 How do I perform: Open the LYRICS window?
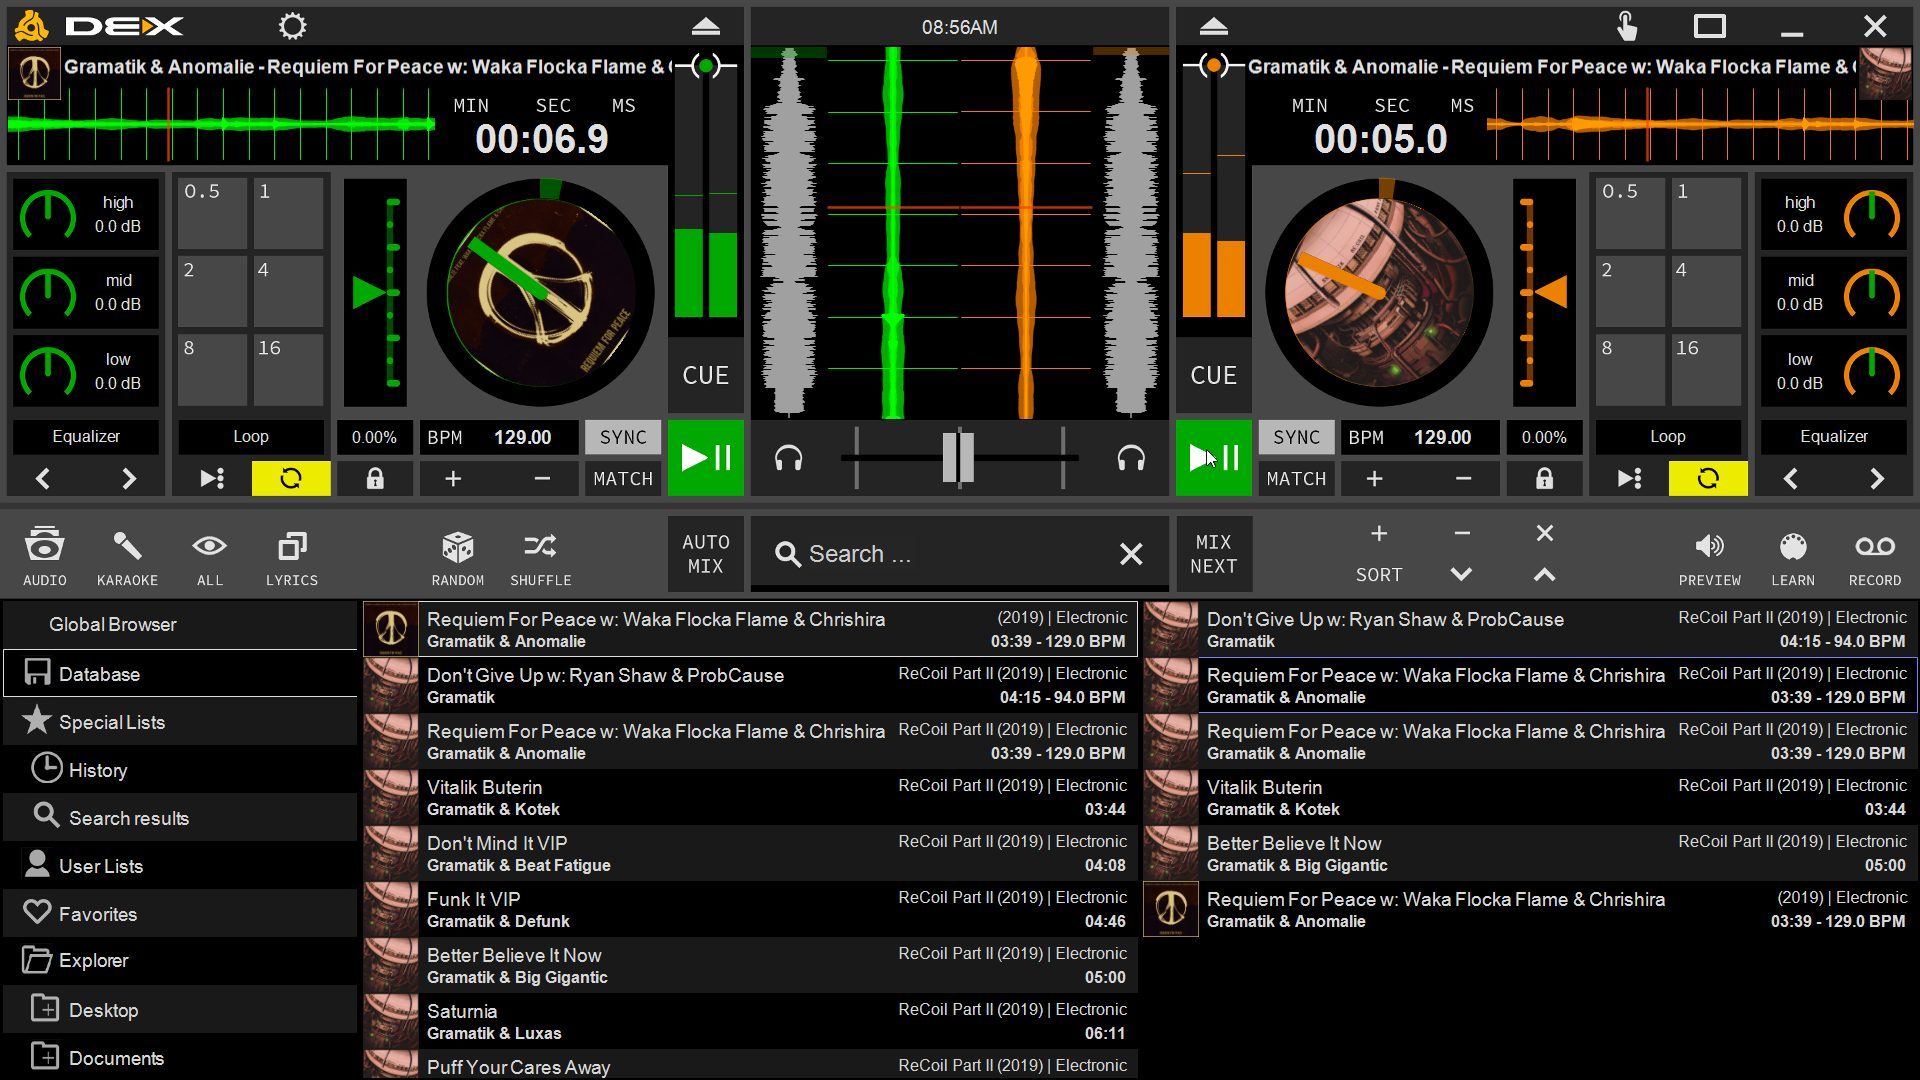click(292, 556)
